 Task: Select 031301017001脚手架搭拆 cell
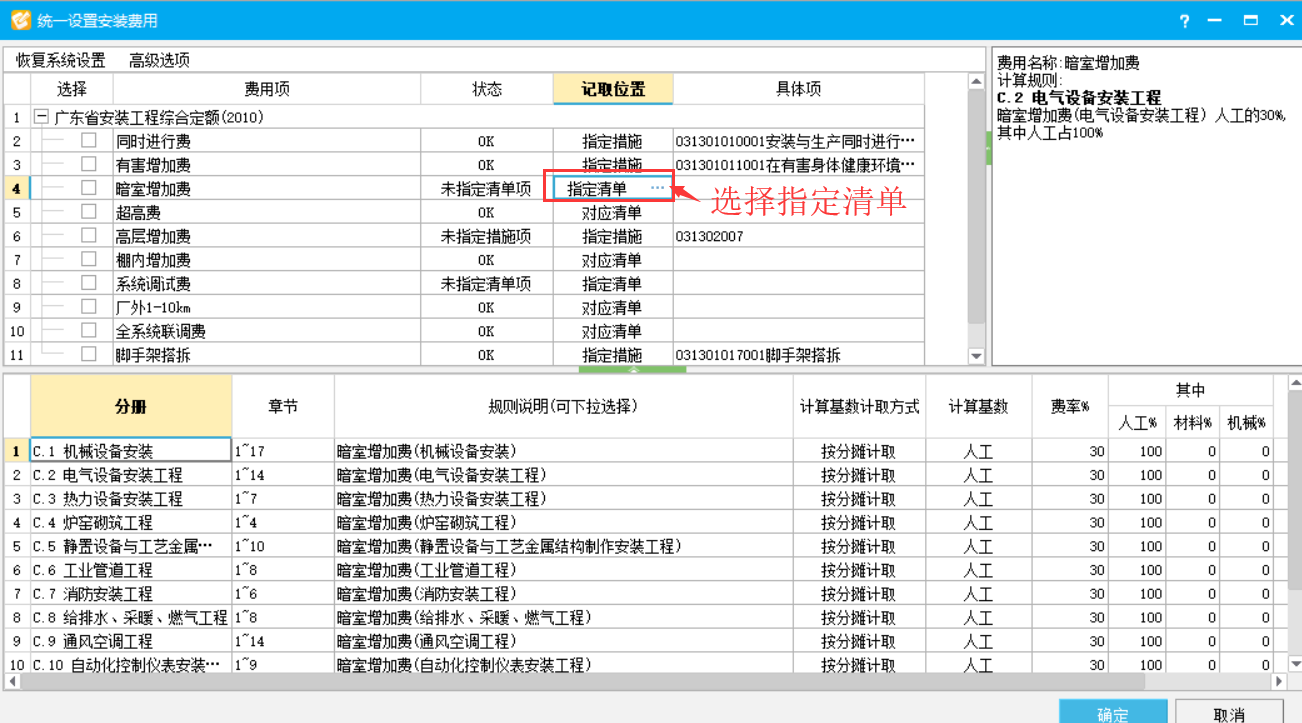pyautogui.click(x=799, y=355)
